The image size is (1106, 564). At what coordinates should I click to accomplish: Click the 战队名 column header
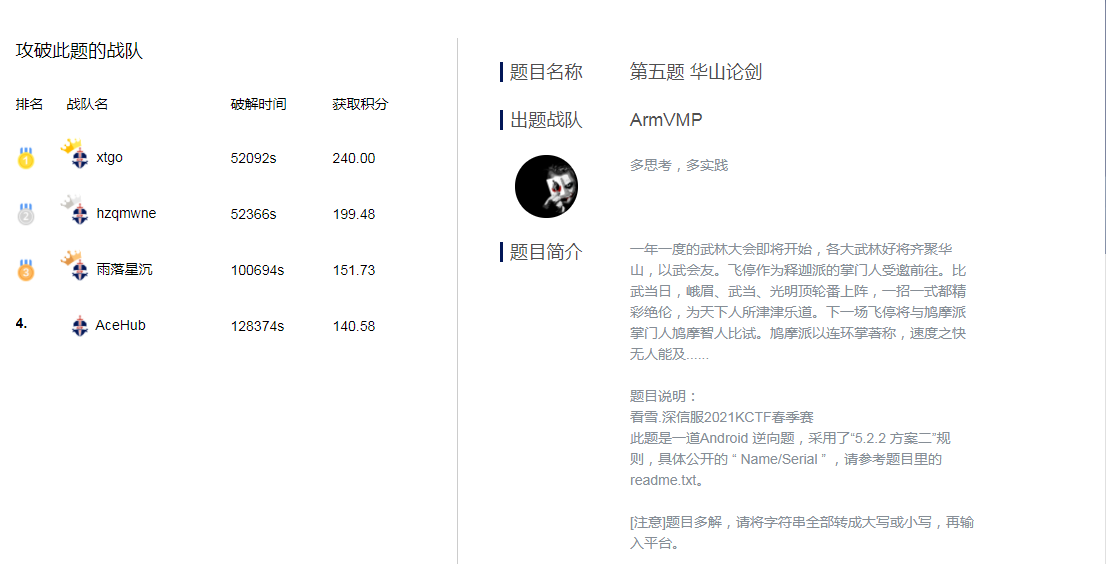pyautogui.click(x=87, y=104)
